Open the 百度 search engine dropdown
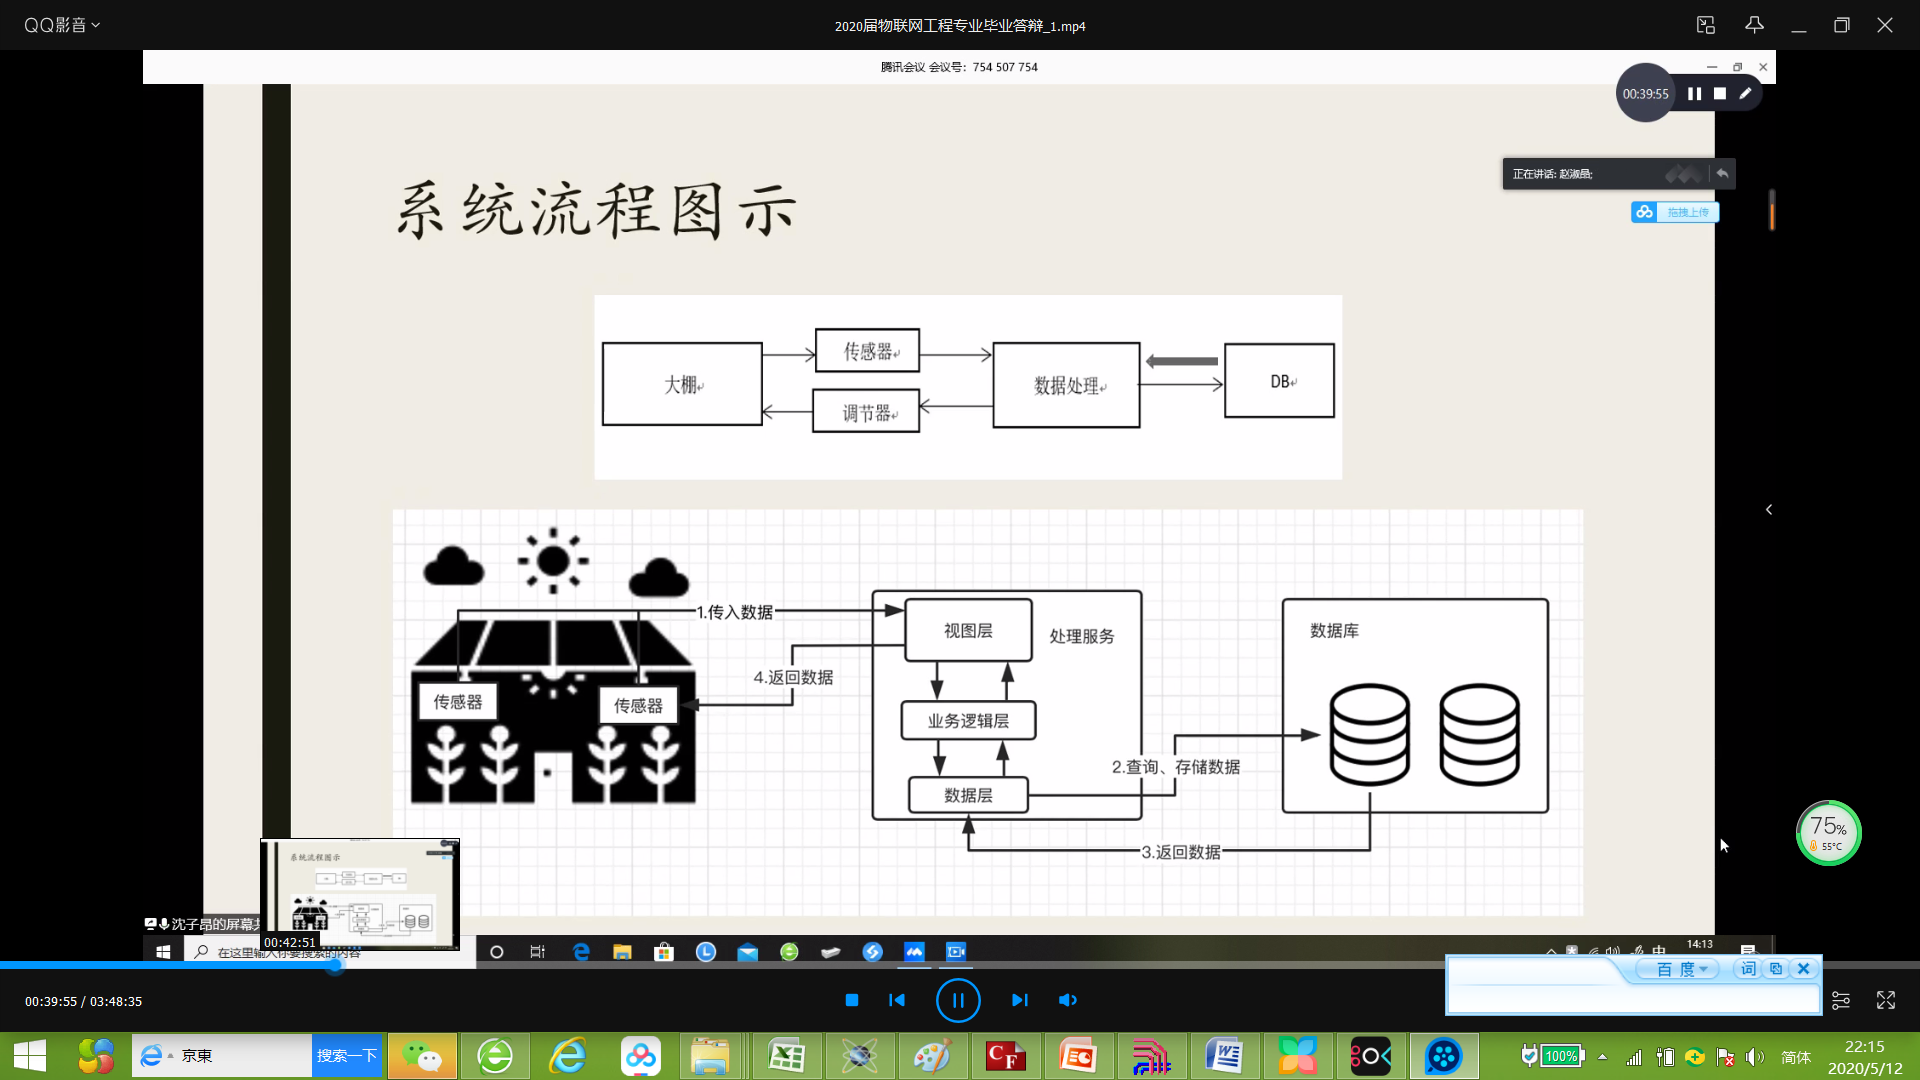1920x1080 pixels. (1682, 969)
